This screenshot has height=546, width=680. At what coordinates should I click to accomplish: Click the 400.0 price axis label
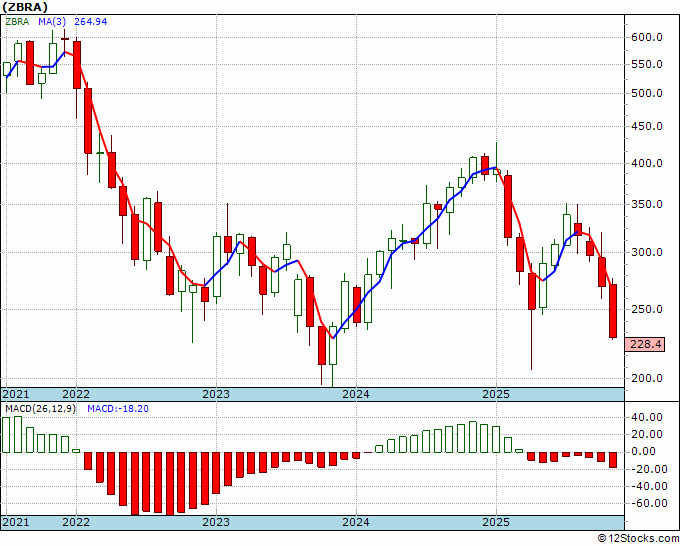(646, 163)
